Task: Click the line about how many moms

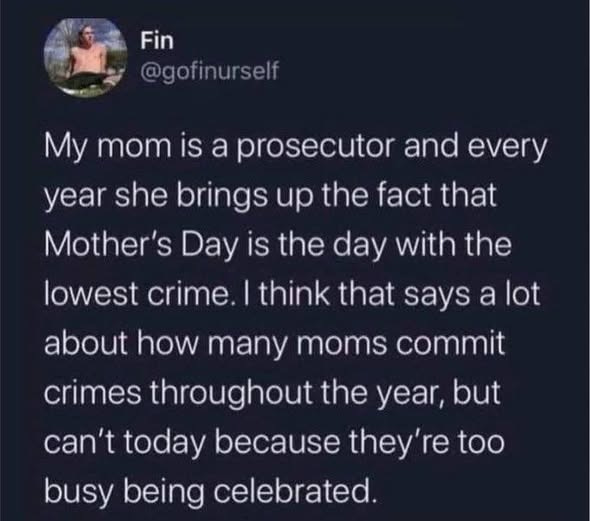Action: click(x=274, y=344)
